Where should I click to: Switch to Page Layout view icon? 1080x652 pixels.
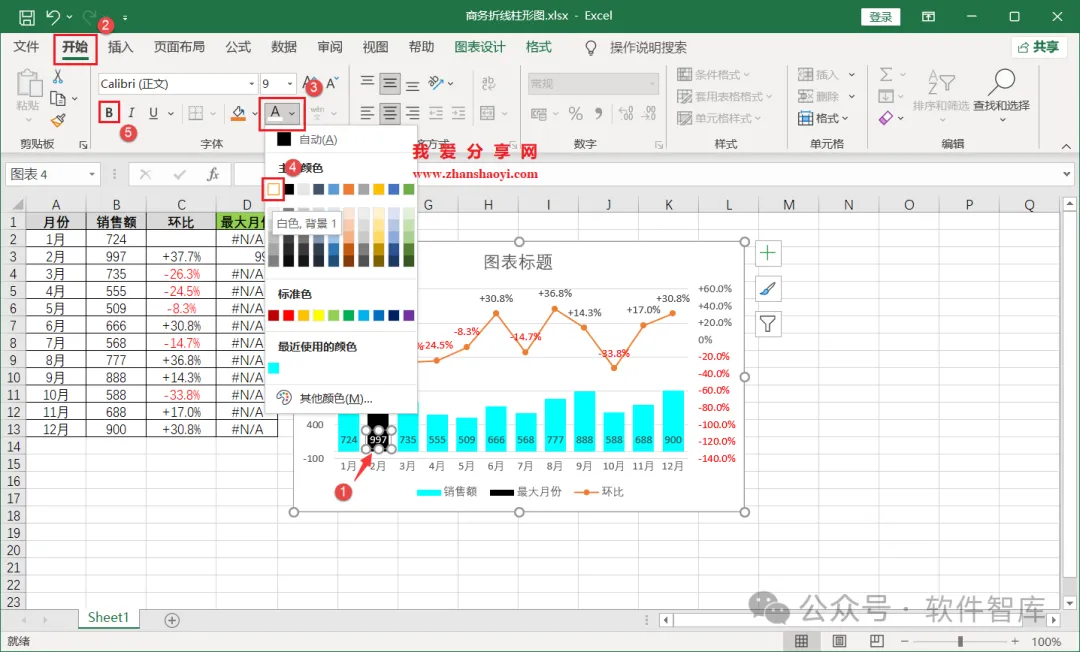(x=839, y=641)
